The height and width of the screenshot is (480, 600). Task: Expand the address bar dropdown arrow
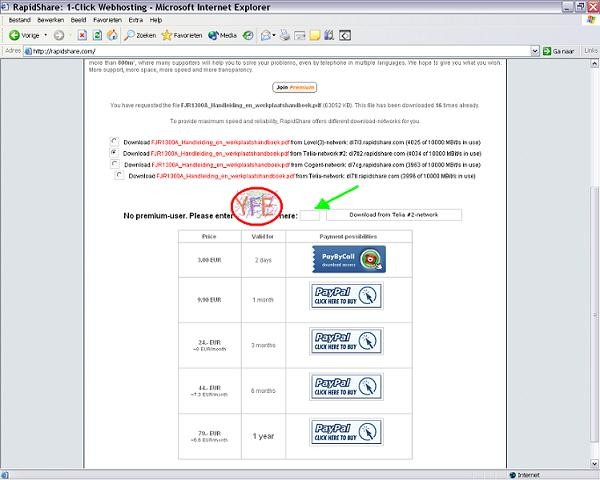click(x=535, y=51)
